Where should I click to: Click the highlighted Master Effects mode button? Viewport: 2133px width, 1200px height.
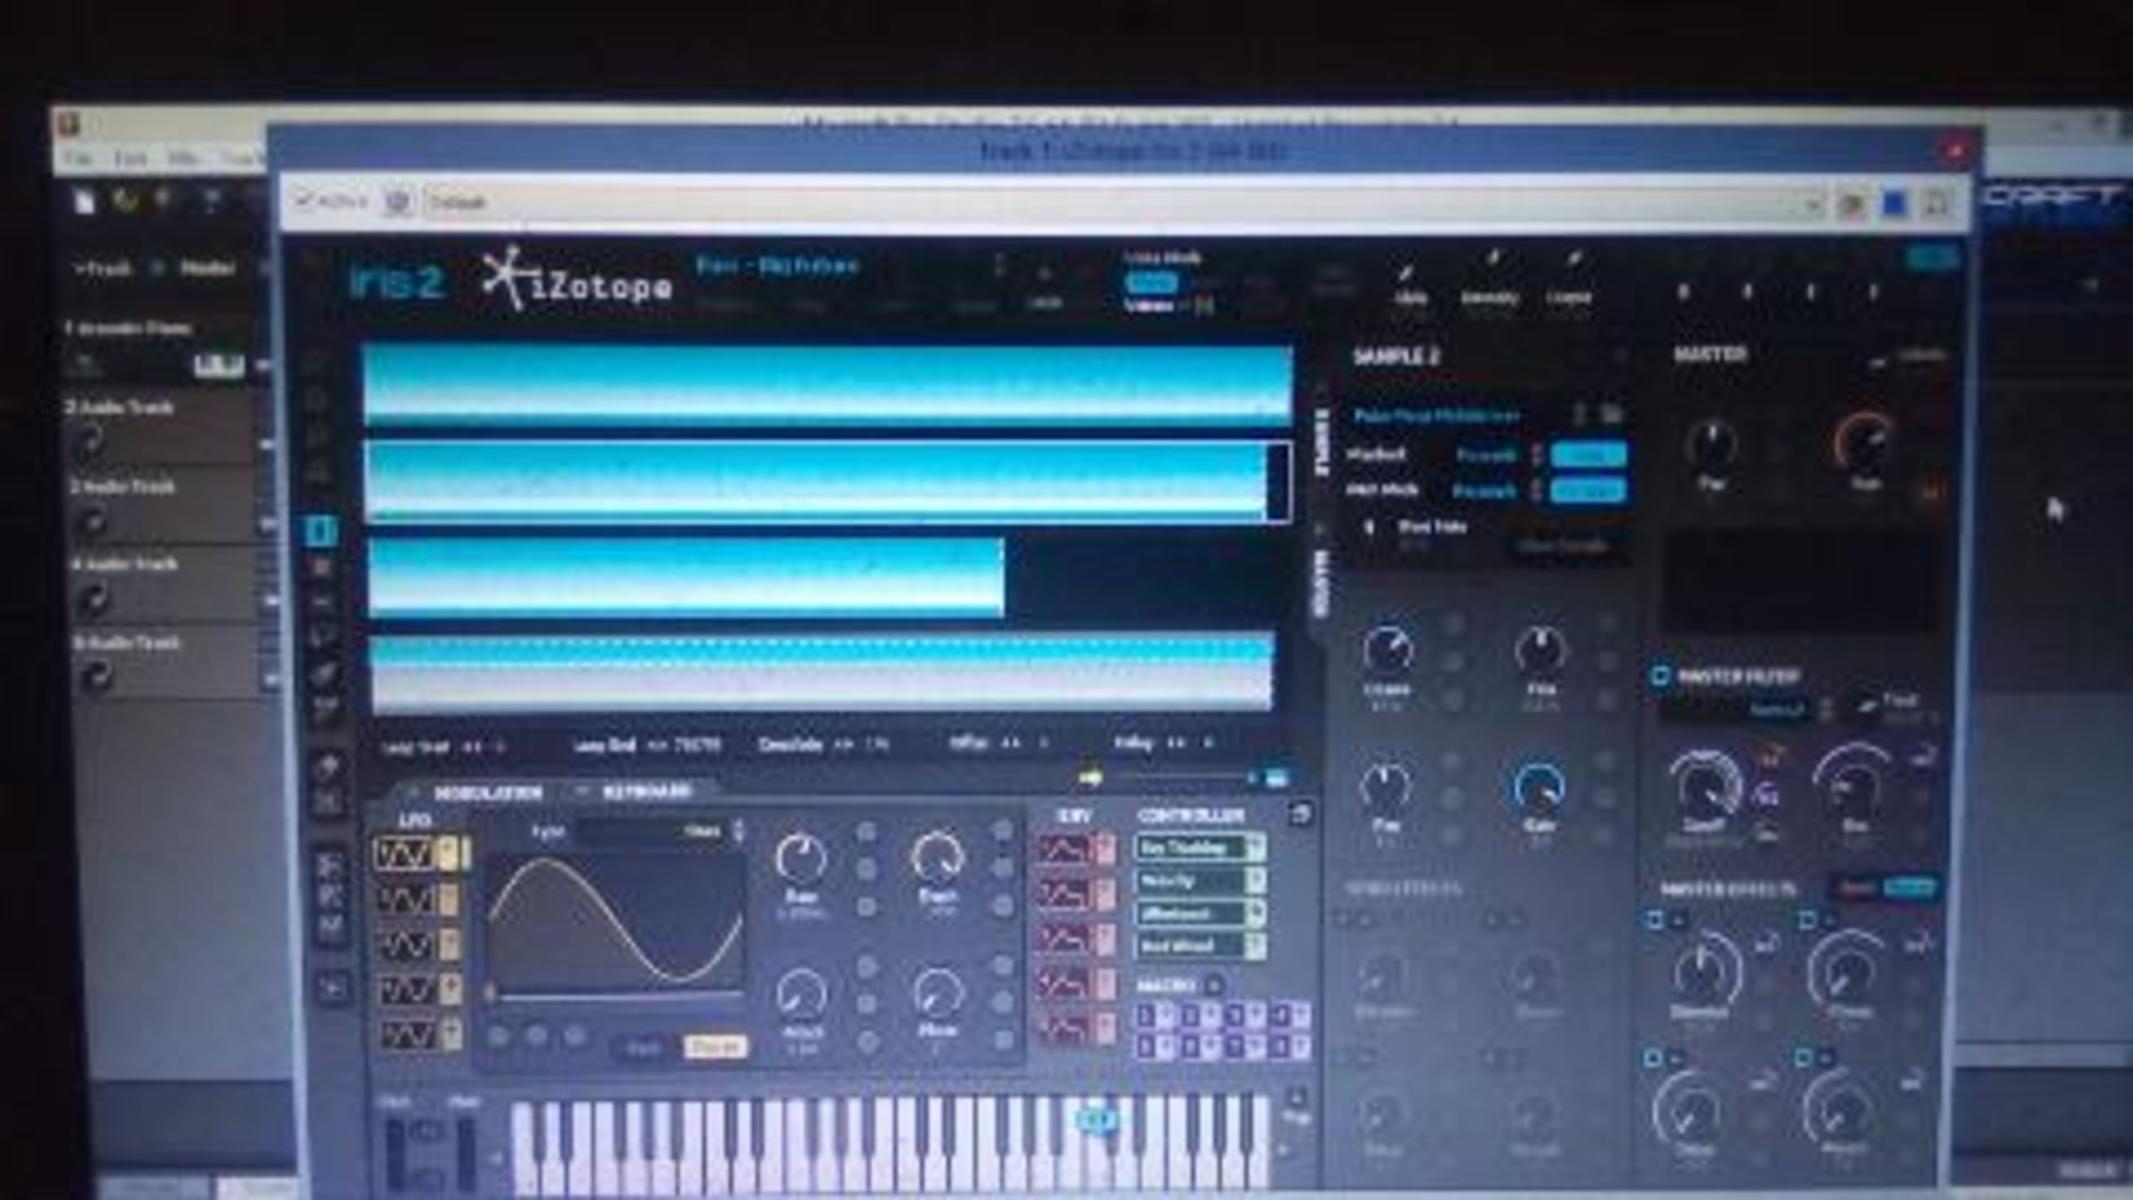click(x=1908, y=888)
